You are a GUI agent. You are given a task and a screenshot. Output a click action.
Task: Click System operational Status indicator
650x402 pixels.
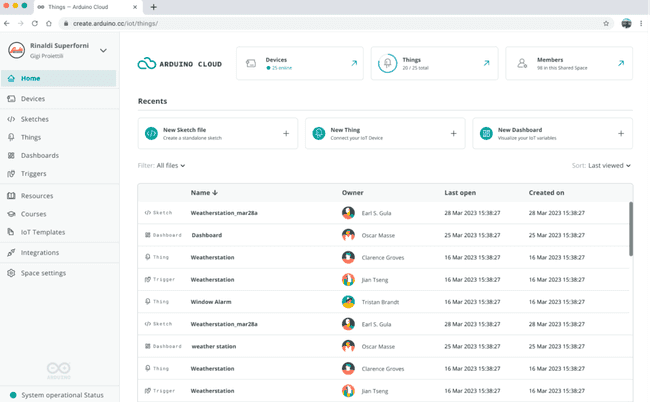coord(62,395)
